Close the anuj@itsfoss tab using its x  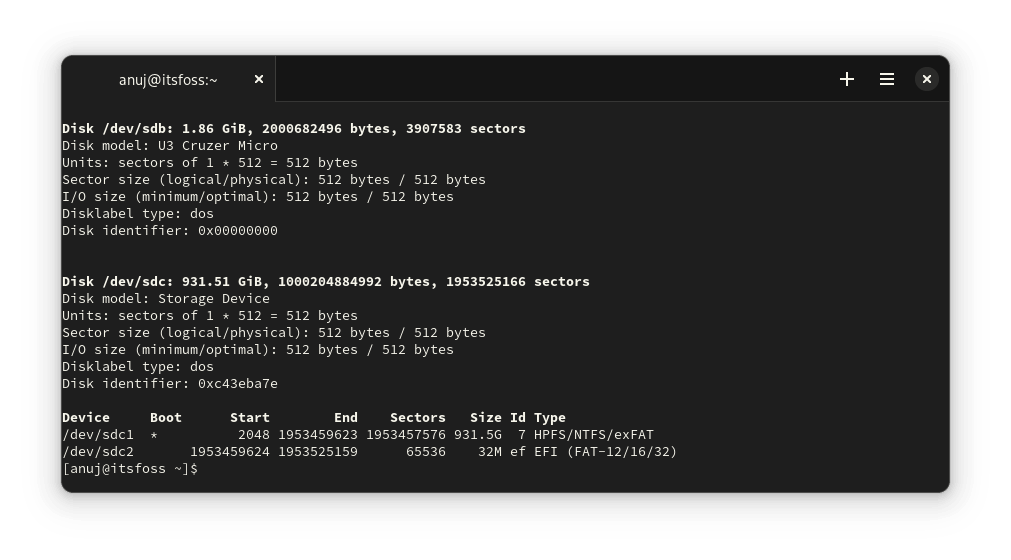tap(259, 79)
